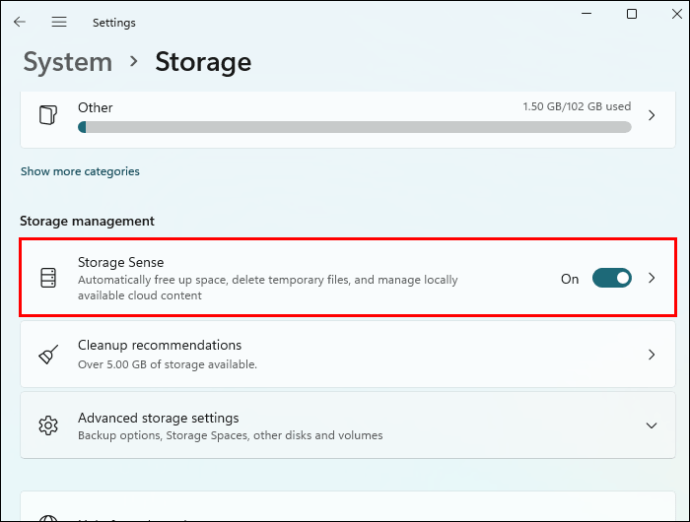Click the Other category file icon
Image resolution: width=690 pixels, height=522 pixels.
click(47, 115)
